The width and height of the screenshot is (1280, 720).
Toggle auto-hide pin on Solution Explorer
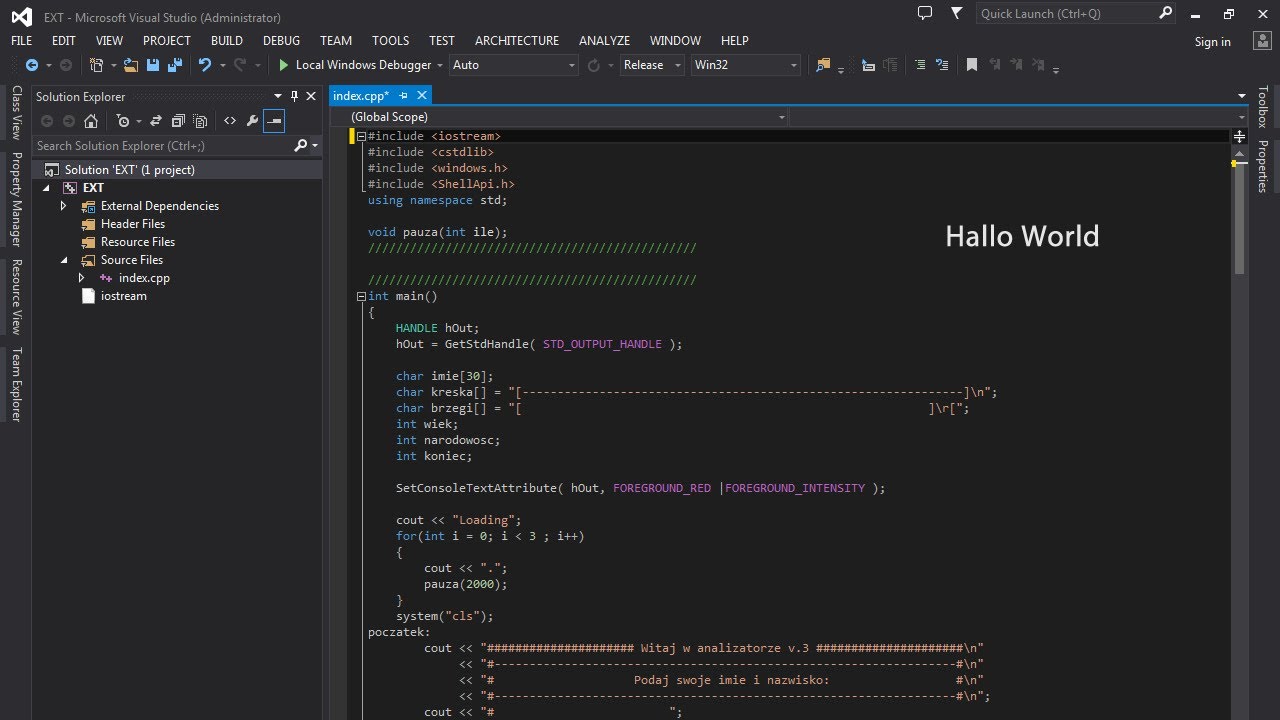click(x=295, y=96)
